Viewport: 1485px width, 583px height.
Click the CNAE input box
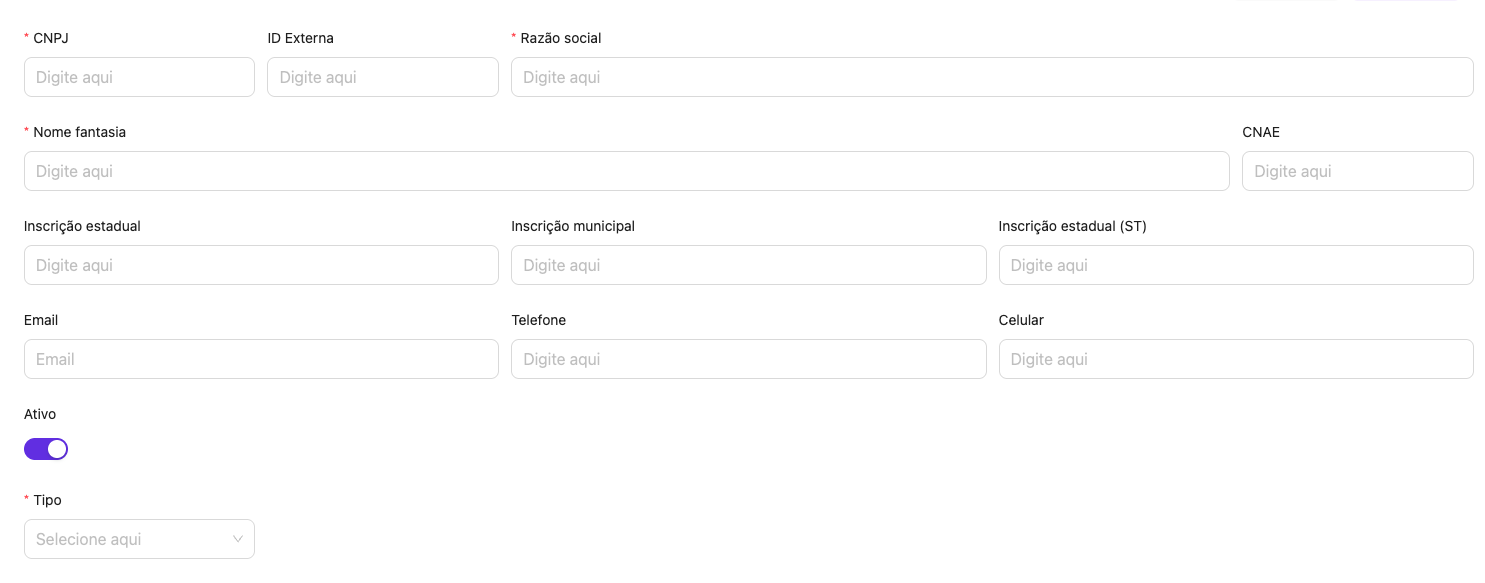[1357, 171]
